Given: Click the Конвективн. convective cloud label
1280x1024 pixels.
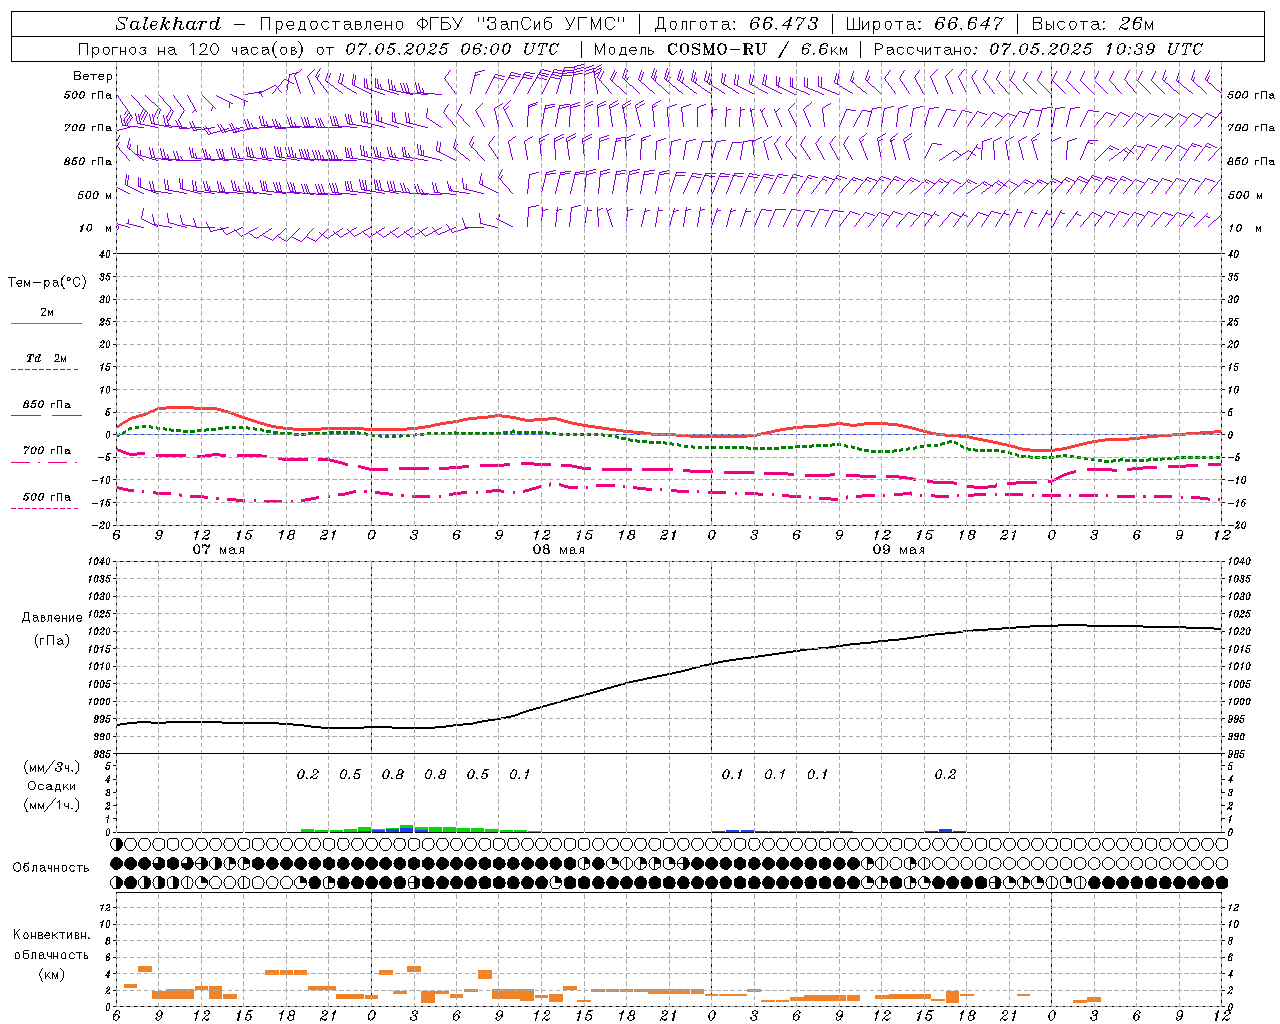Looking at the screenshot, I should click(51, 935).
